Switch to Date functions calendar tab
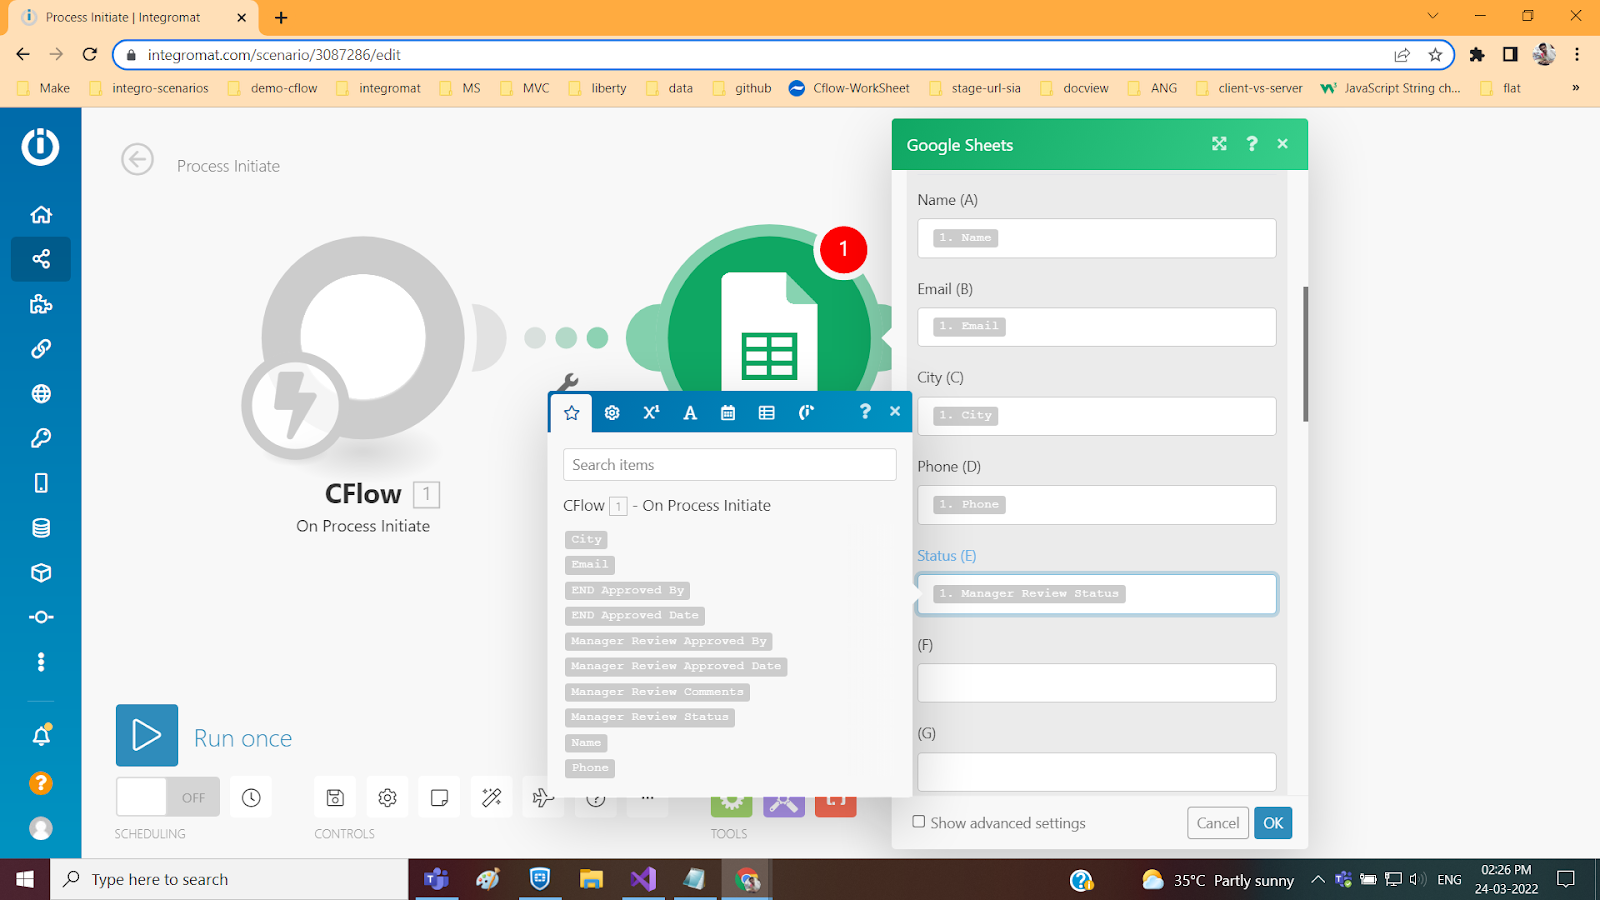This screenshot has width=1600, height=900. click(x=728, y=413)
